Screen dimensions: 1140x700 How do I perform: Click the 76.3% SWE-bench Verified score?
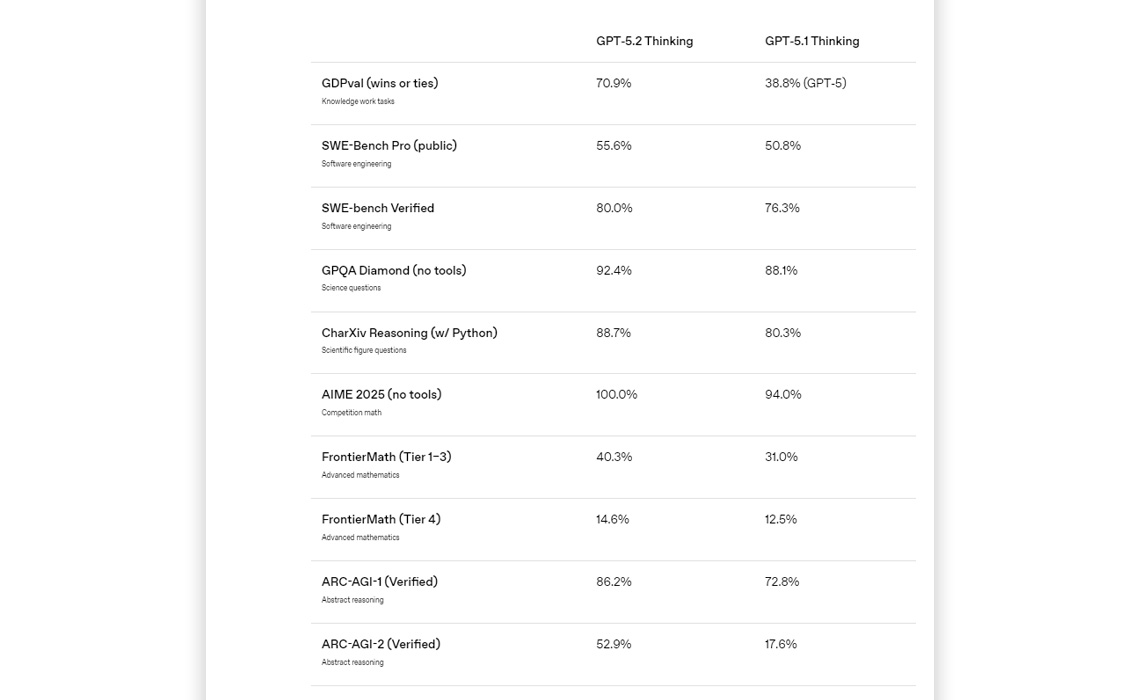[x=782, y=208]
